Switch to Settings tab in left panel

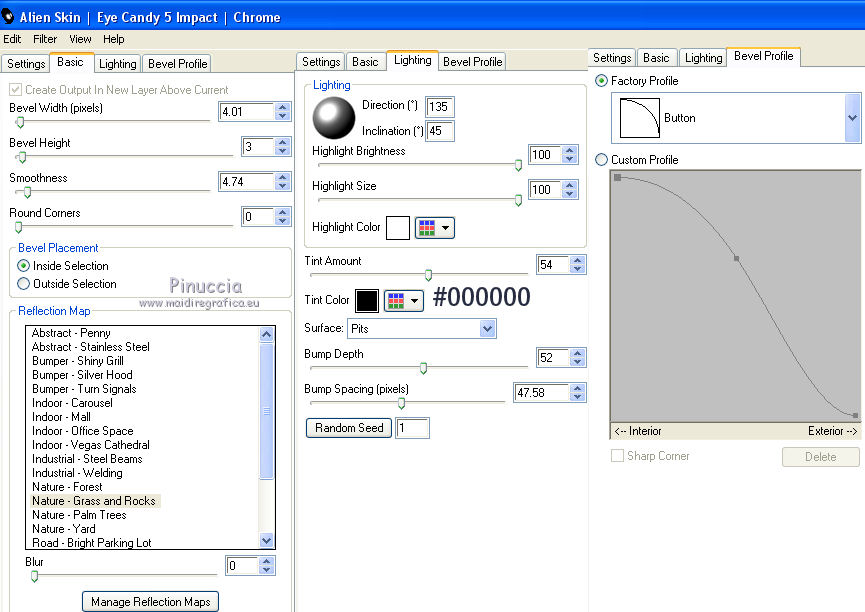(x=26, y=63)
